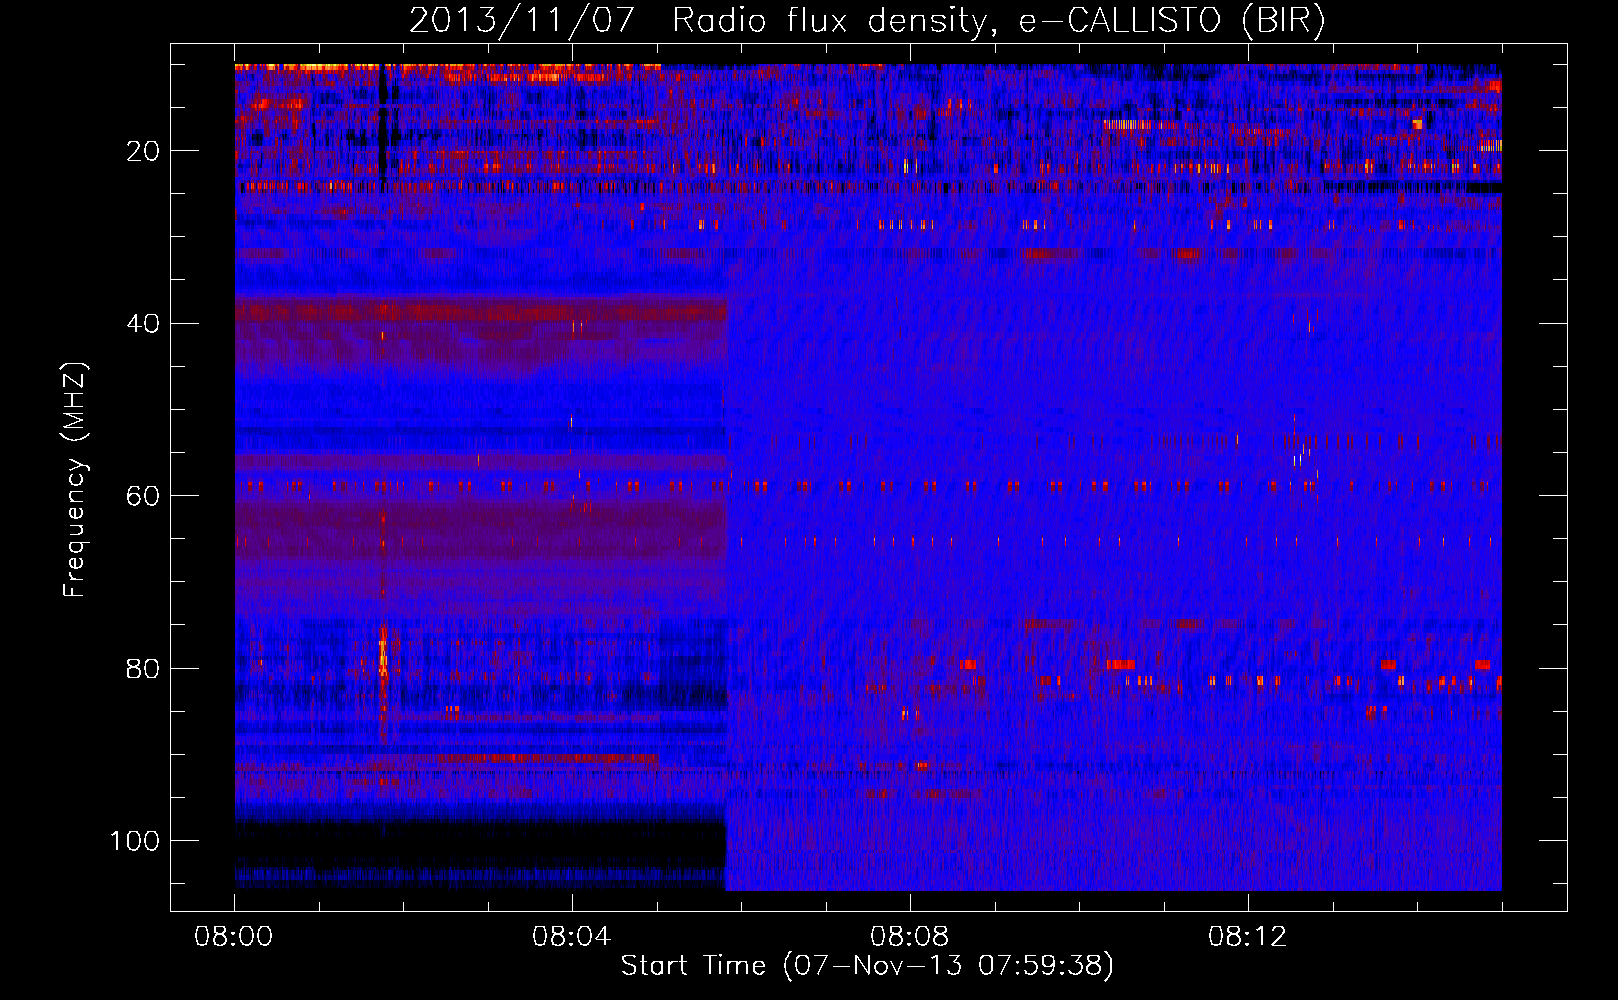
Task: Click the '80' frequency tick label
Action: 143,668
